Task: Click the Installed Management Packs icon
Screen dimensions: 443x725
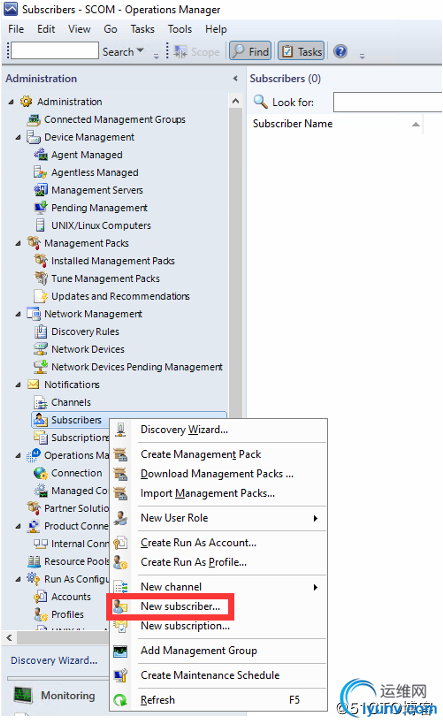Action: [x=41, y=260]
